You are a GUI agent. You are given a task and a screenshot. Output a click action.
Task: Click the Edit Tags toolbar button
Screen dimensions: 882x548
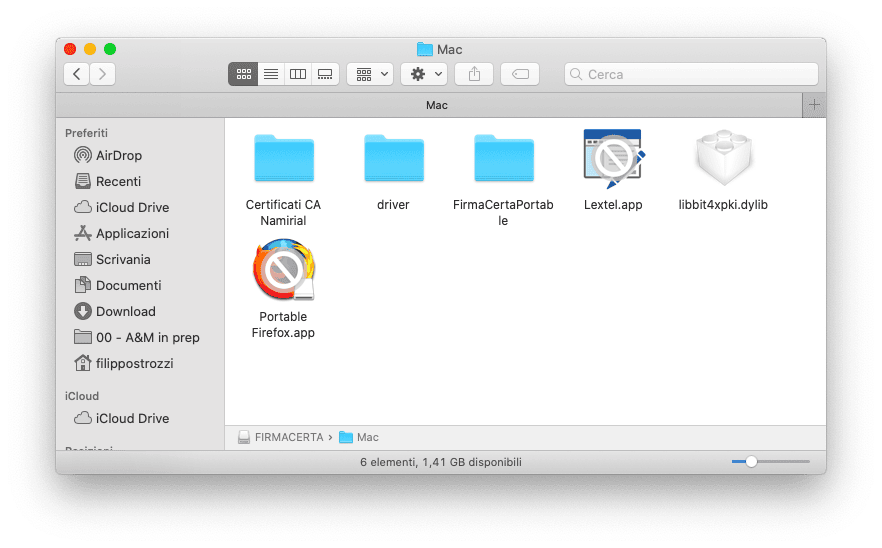click(x=520, y=74)
